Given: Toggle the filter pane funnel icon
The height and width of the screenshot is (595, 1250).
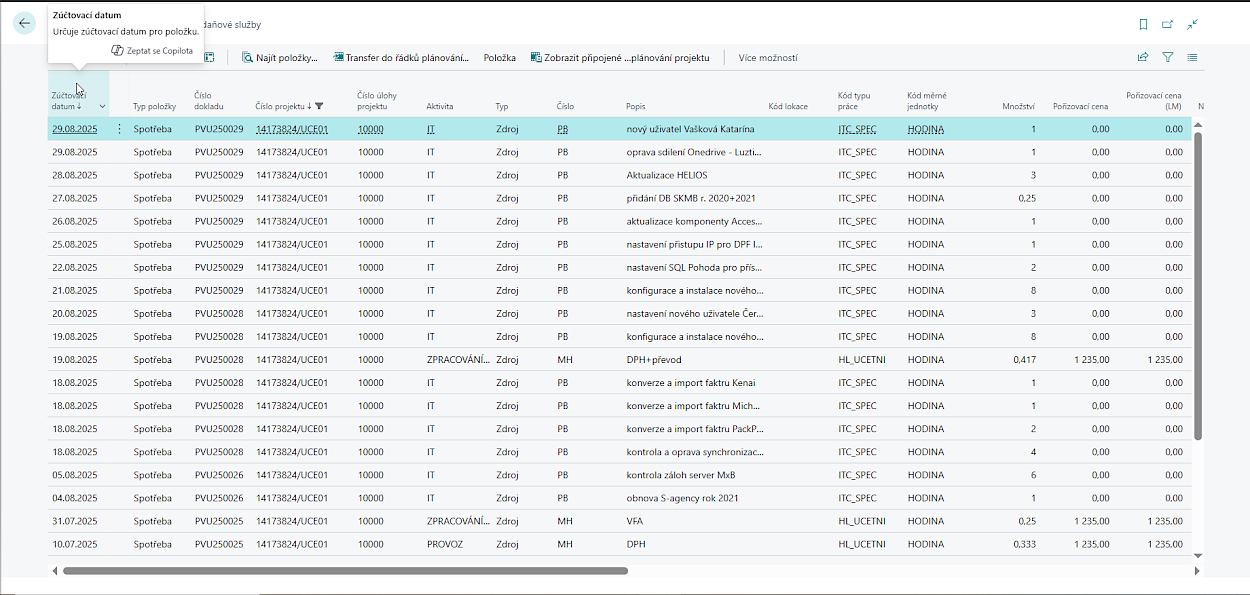Looking at the screenshot, I should click(1167, 58).
